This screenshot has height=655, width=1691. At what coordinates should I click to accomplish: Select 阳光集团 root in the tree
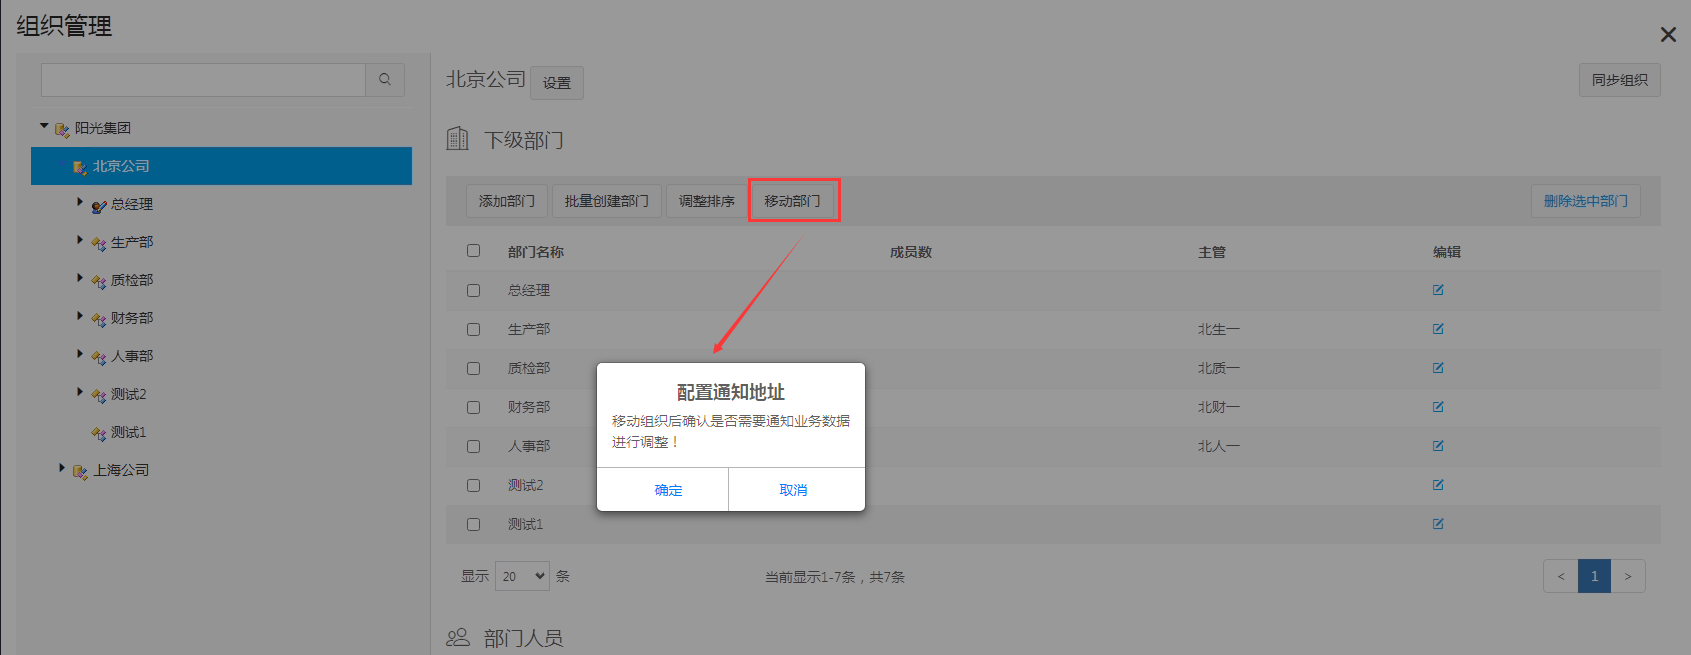(102, 128)
